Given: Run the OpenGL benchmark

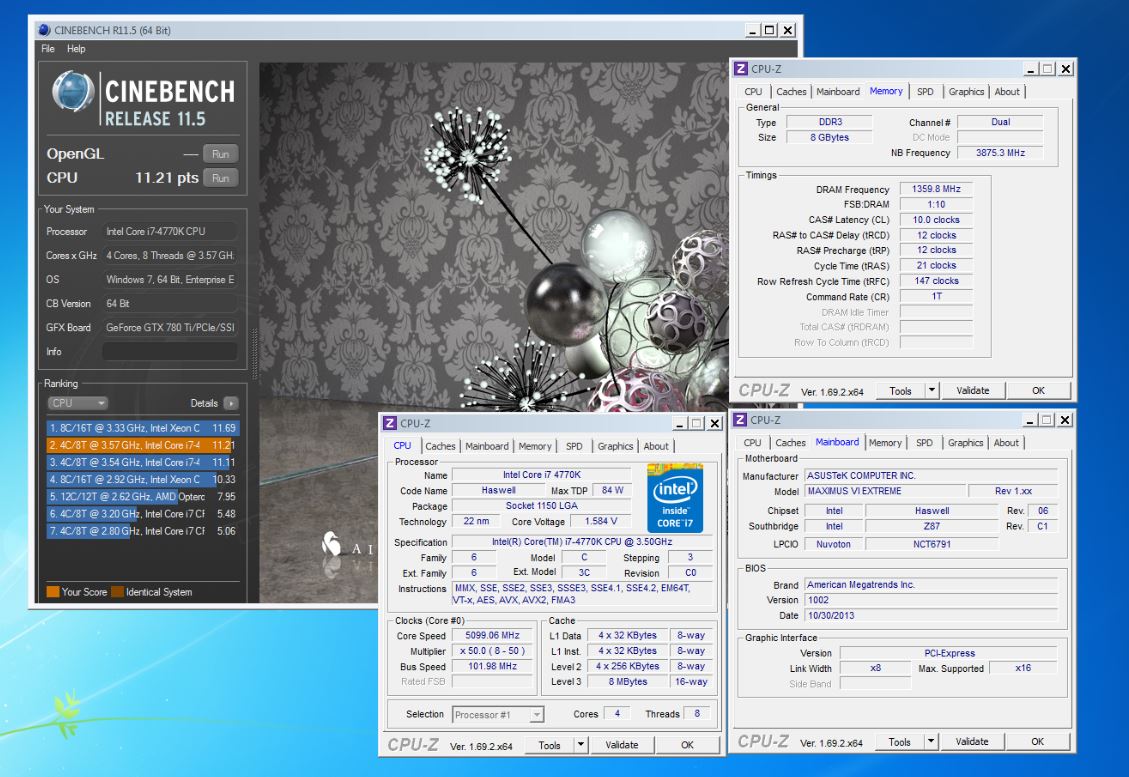Looking at the screenshot, I should [x=220, y=154].
